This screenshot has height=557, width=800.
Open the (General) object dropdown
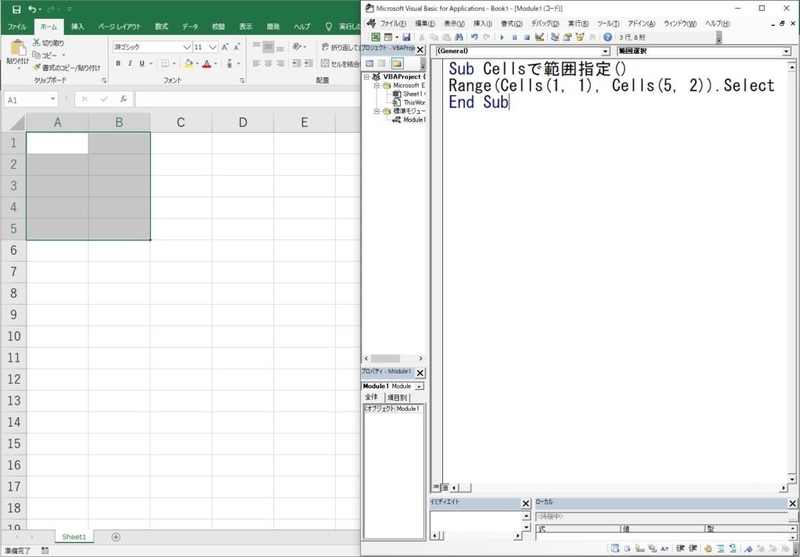tap(605, 52)
